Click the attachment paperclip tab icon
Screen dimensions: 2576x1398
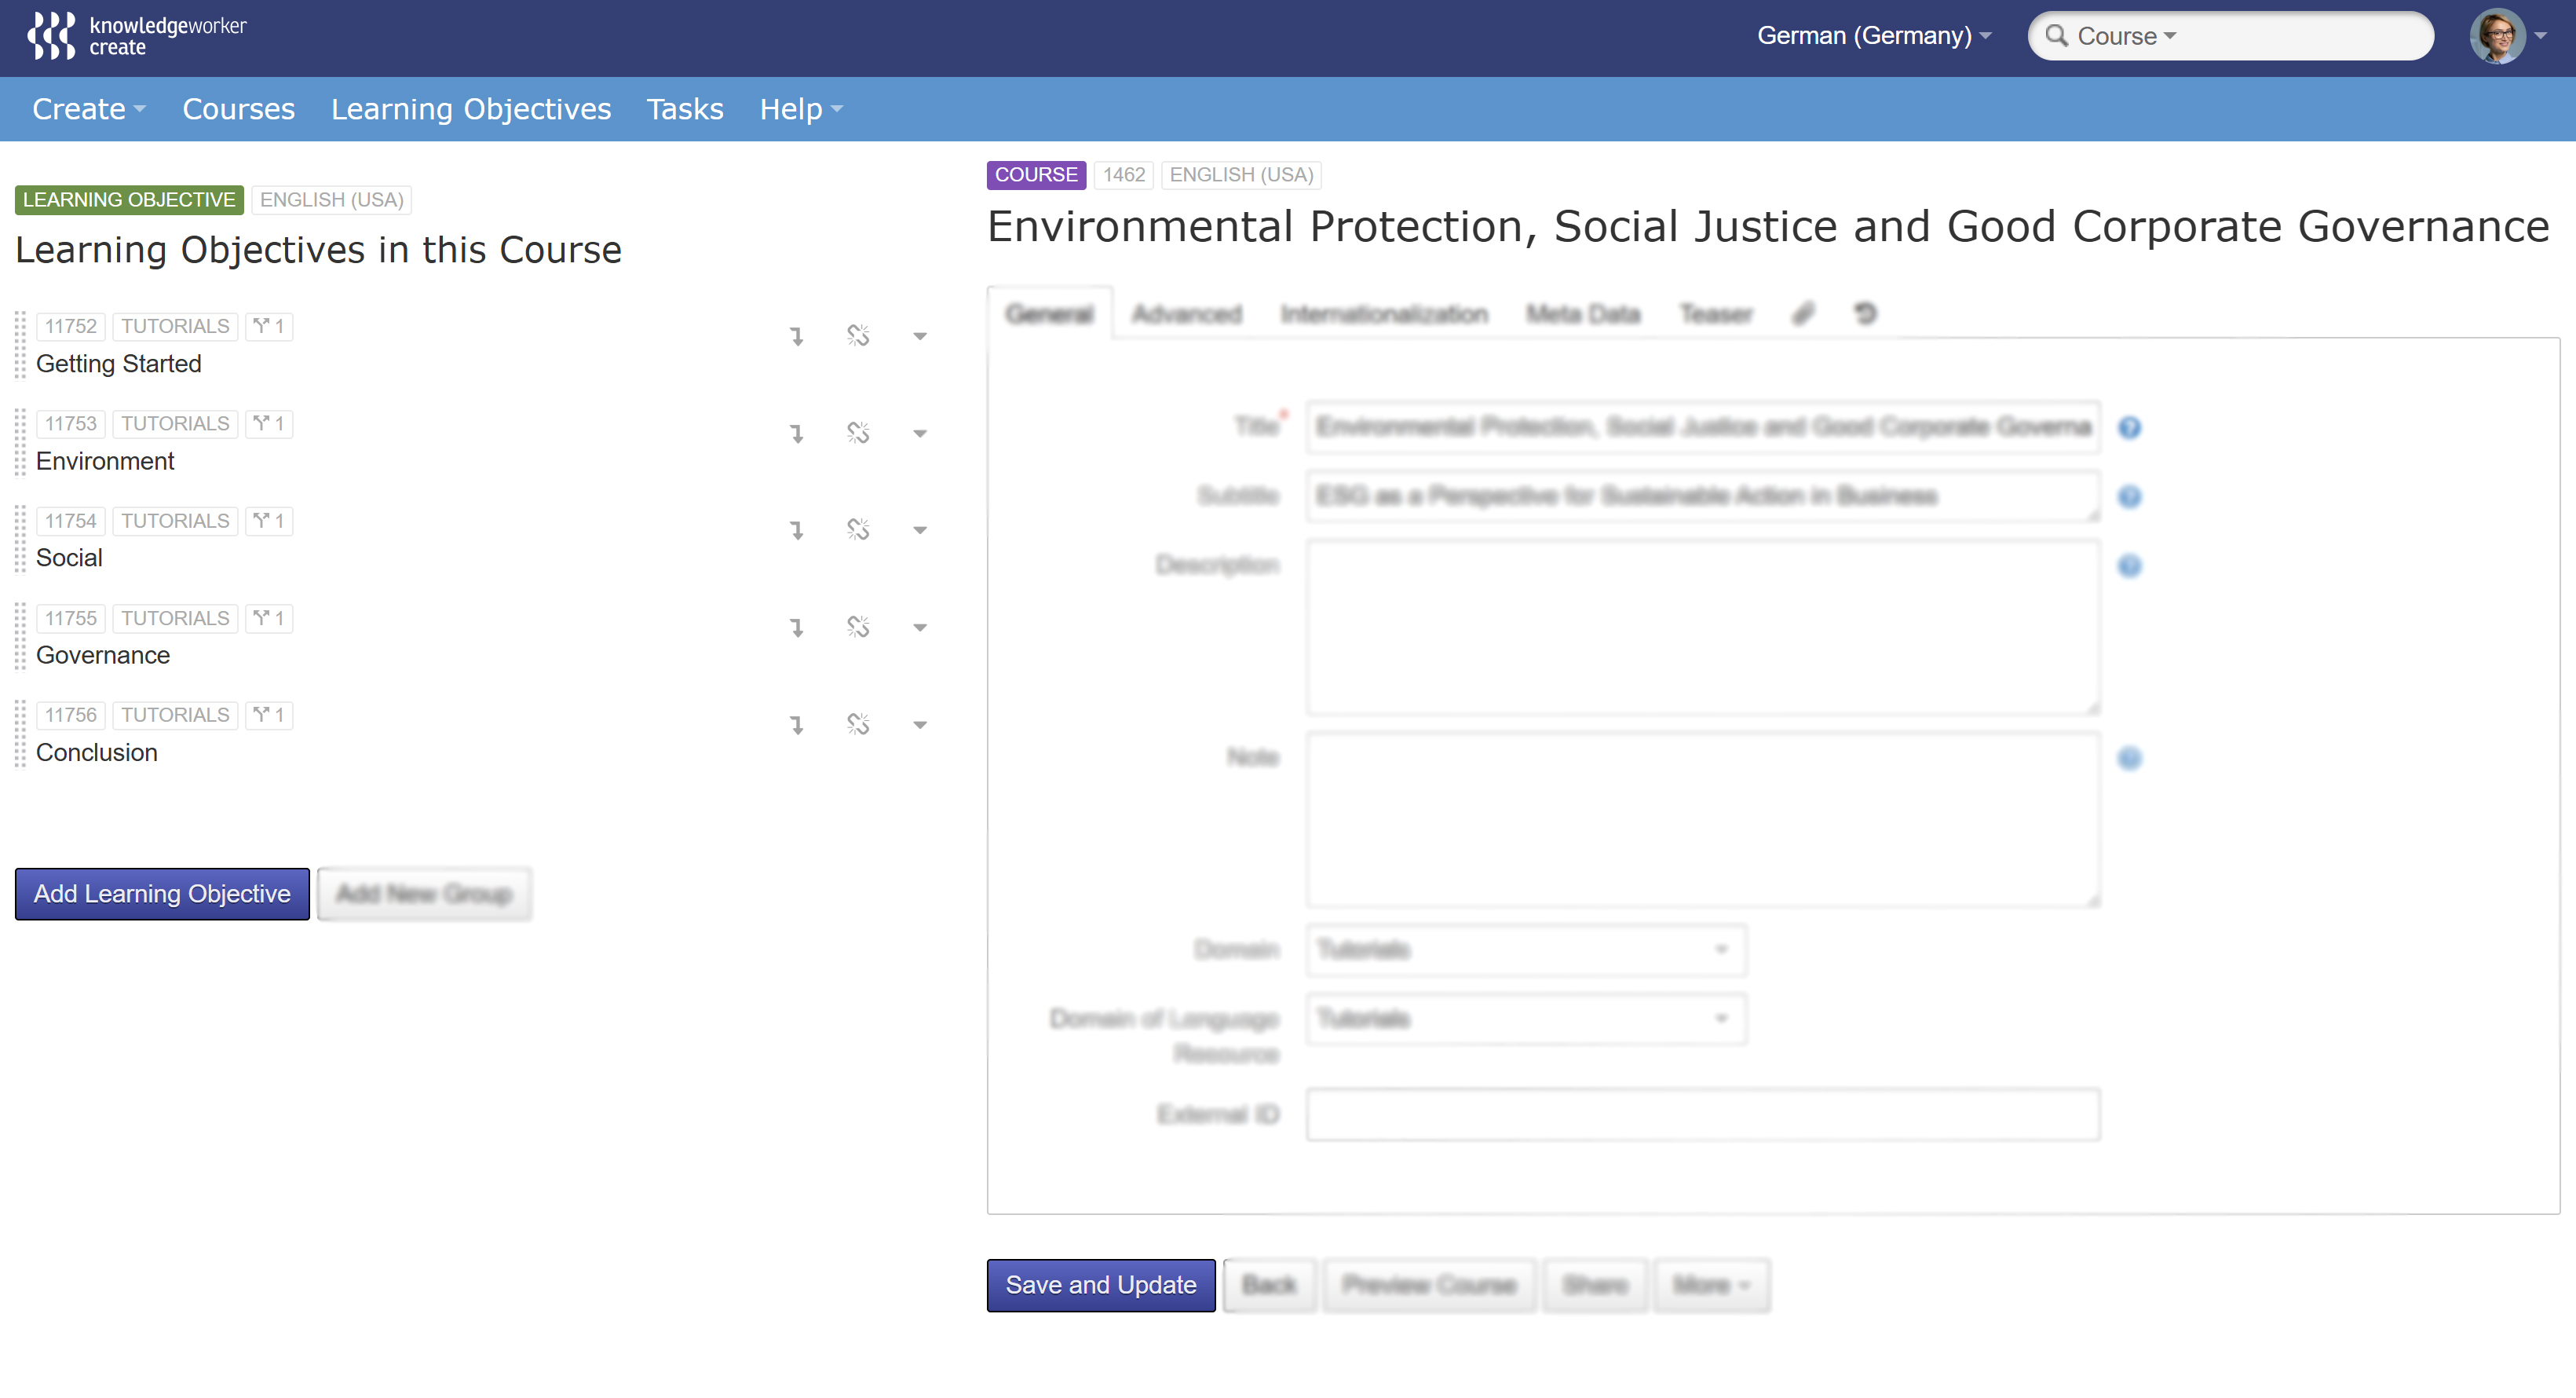[x=1803, y=314]
